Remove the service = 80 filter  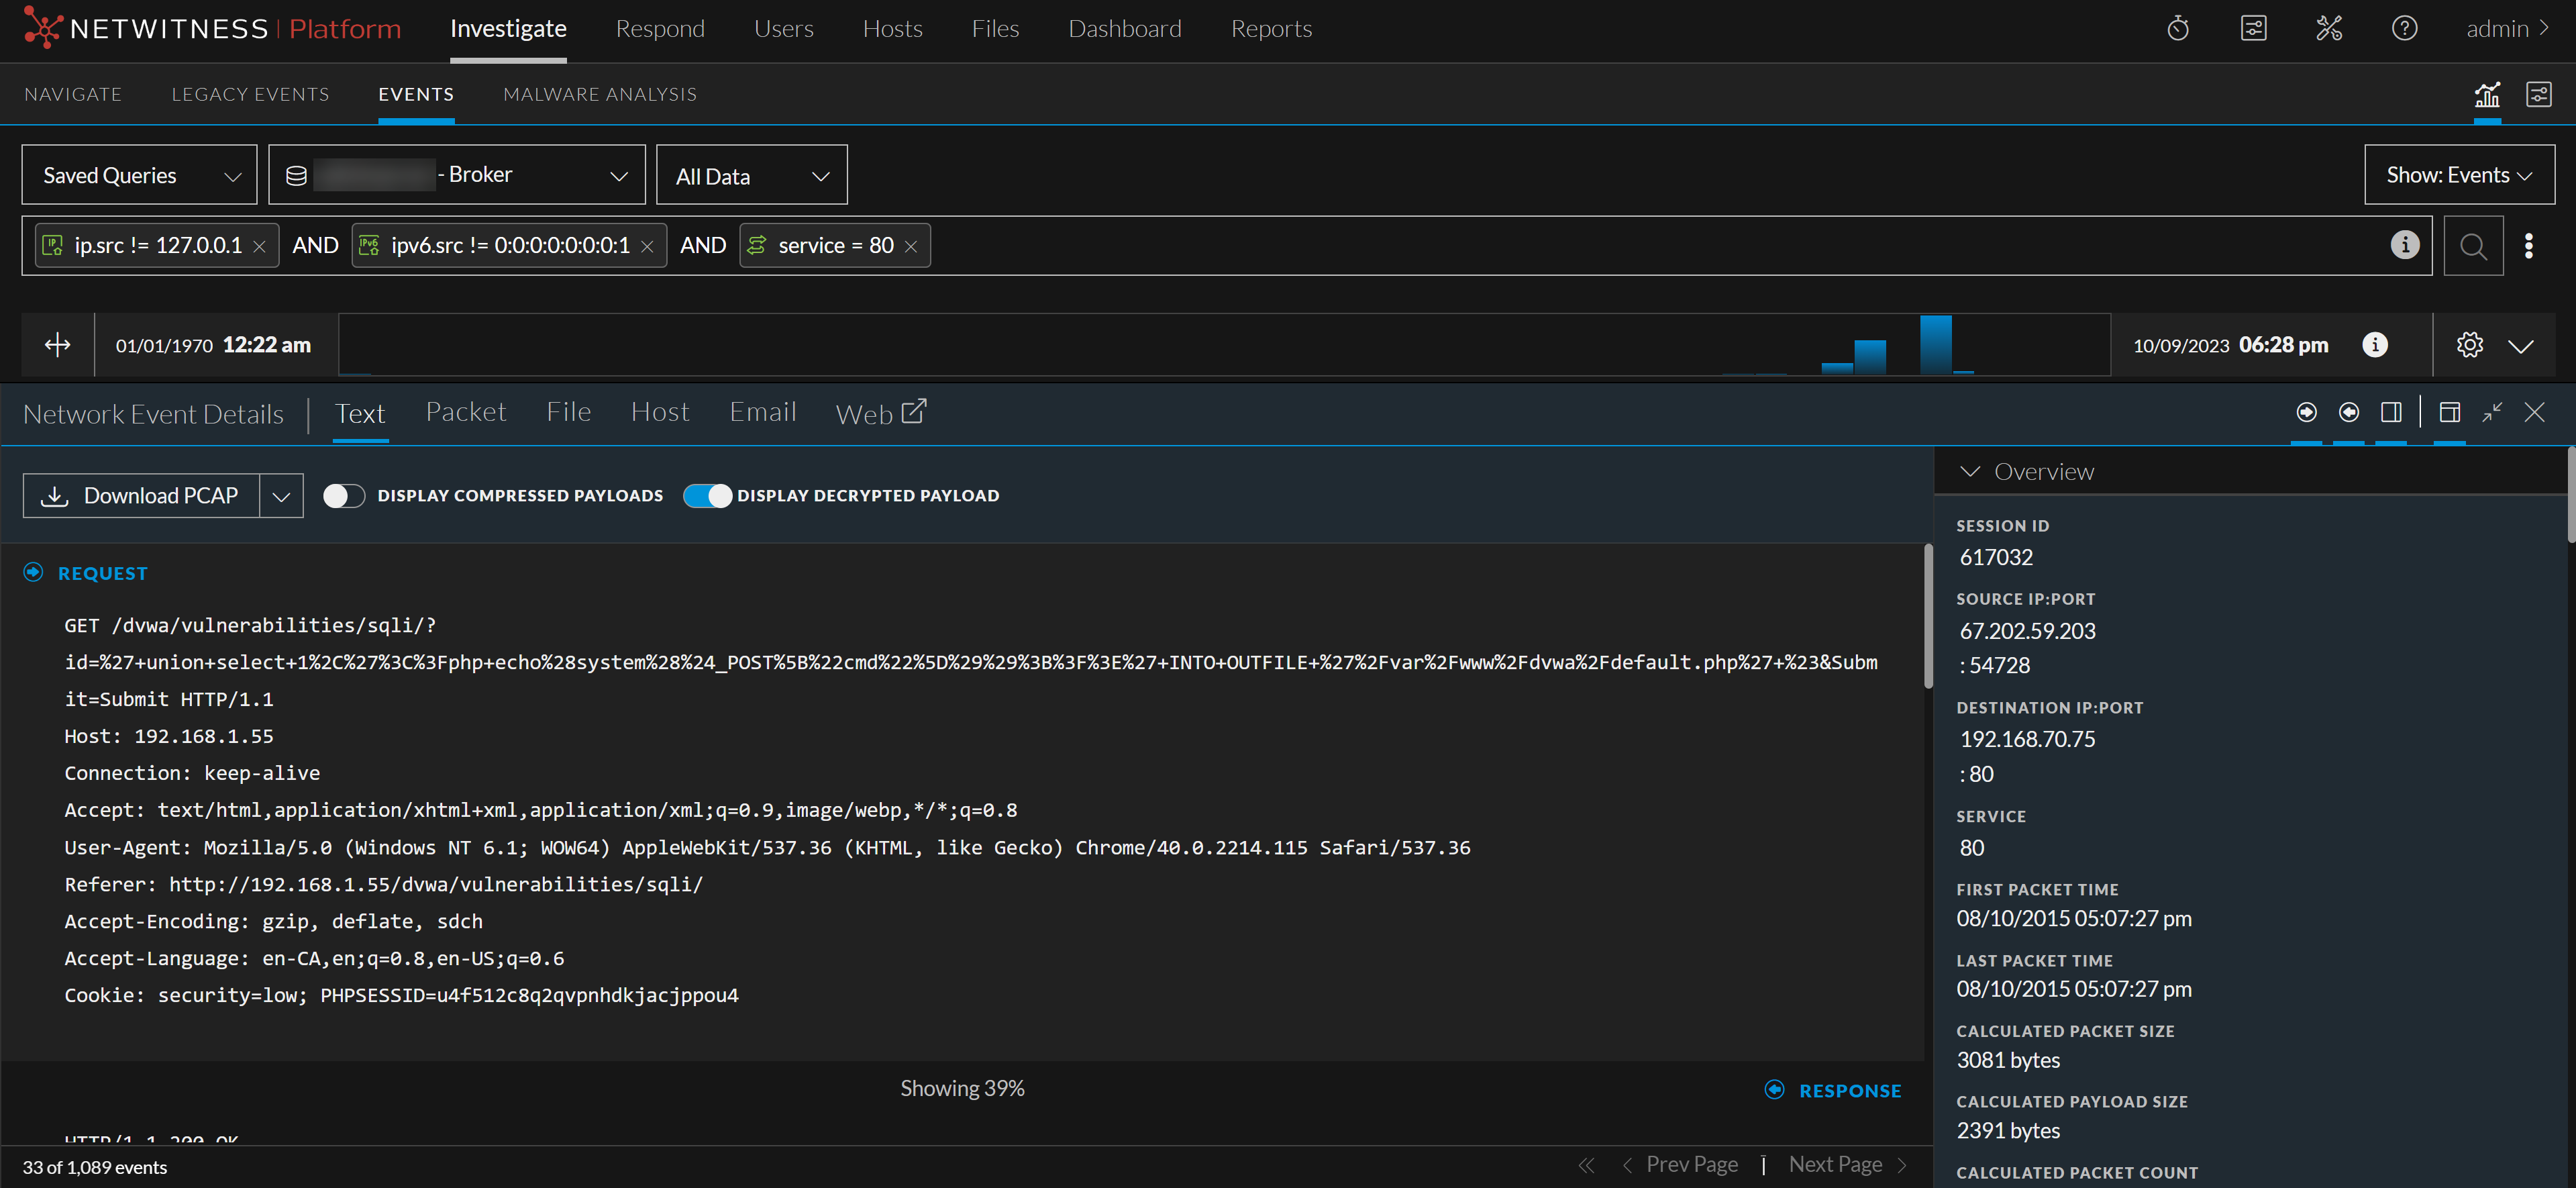[910, 247]
